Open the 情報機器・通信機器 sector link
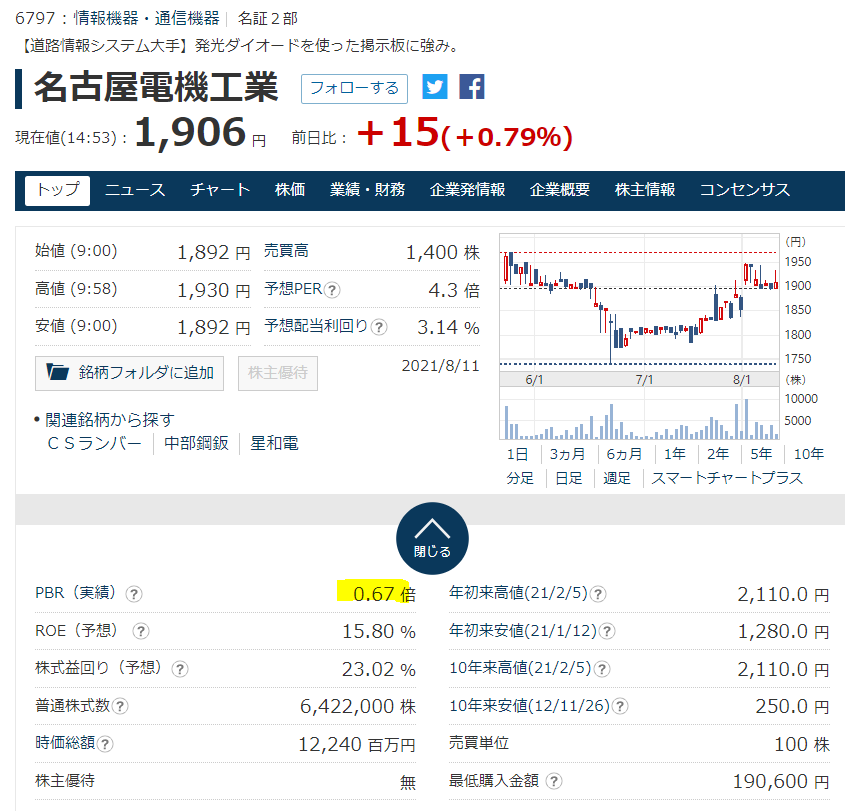This screenshot has width=845, height=811. pos(147,19)
